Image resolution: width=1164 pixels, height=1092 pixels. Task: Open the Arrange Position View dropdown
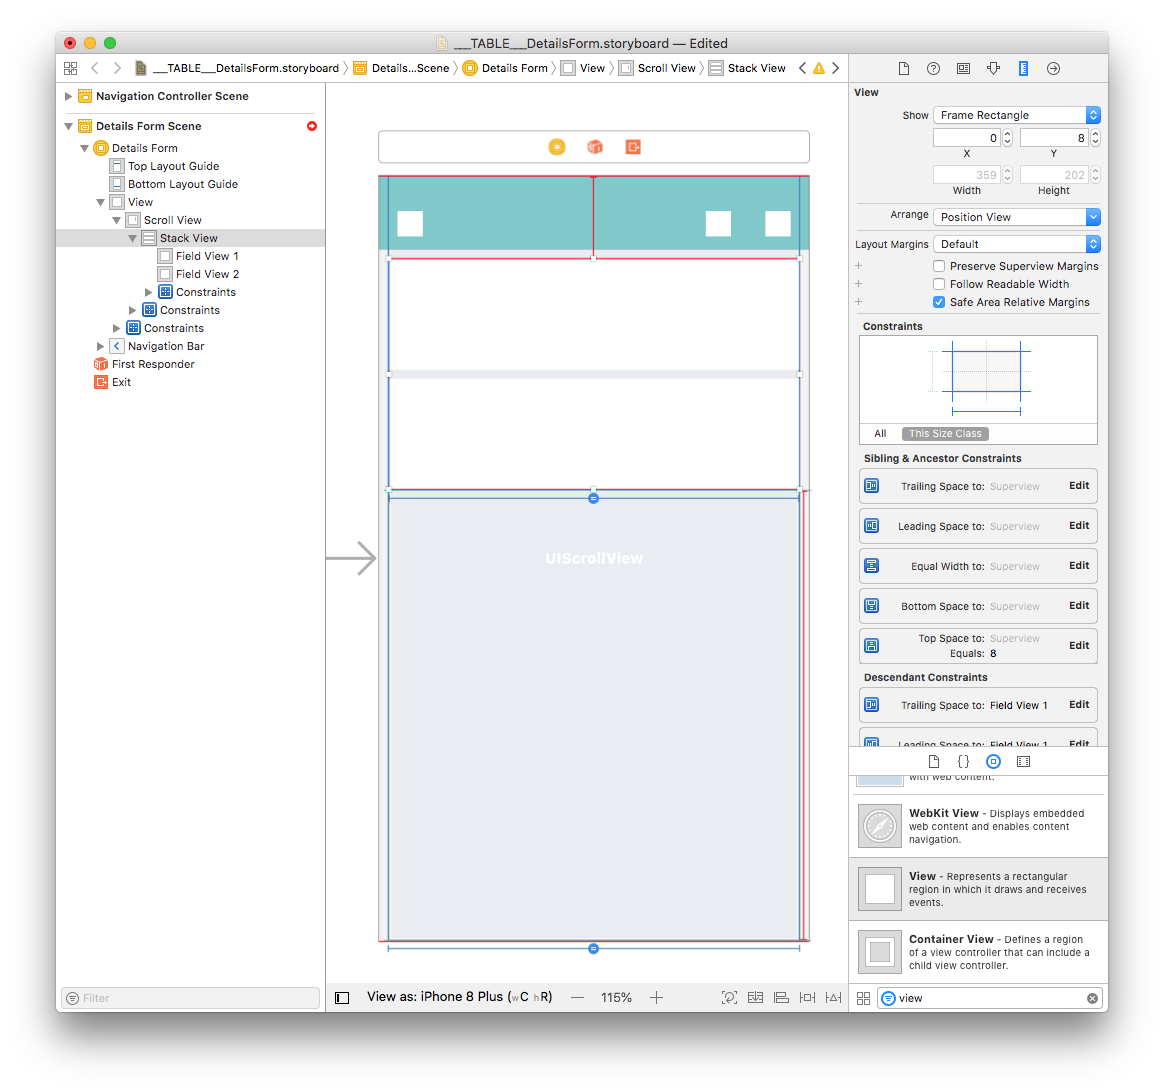point(1016,217)
